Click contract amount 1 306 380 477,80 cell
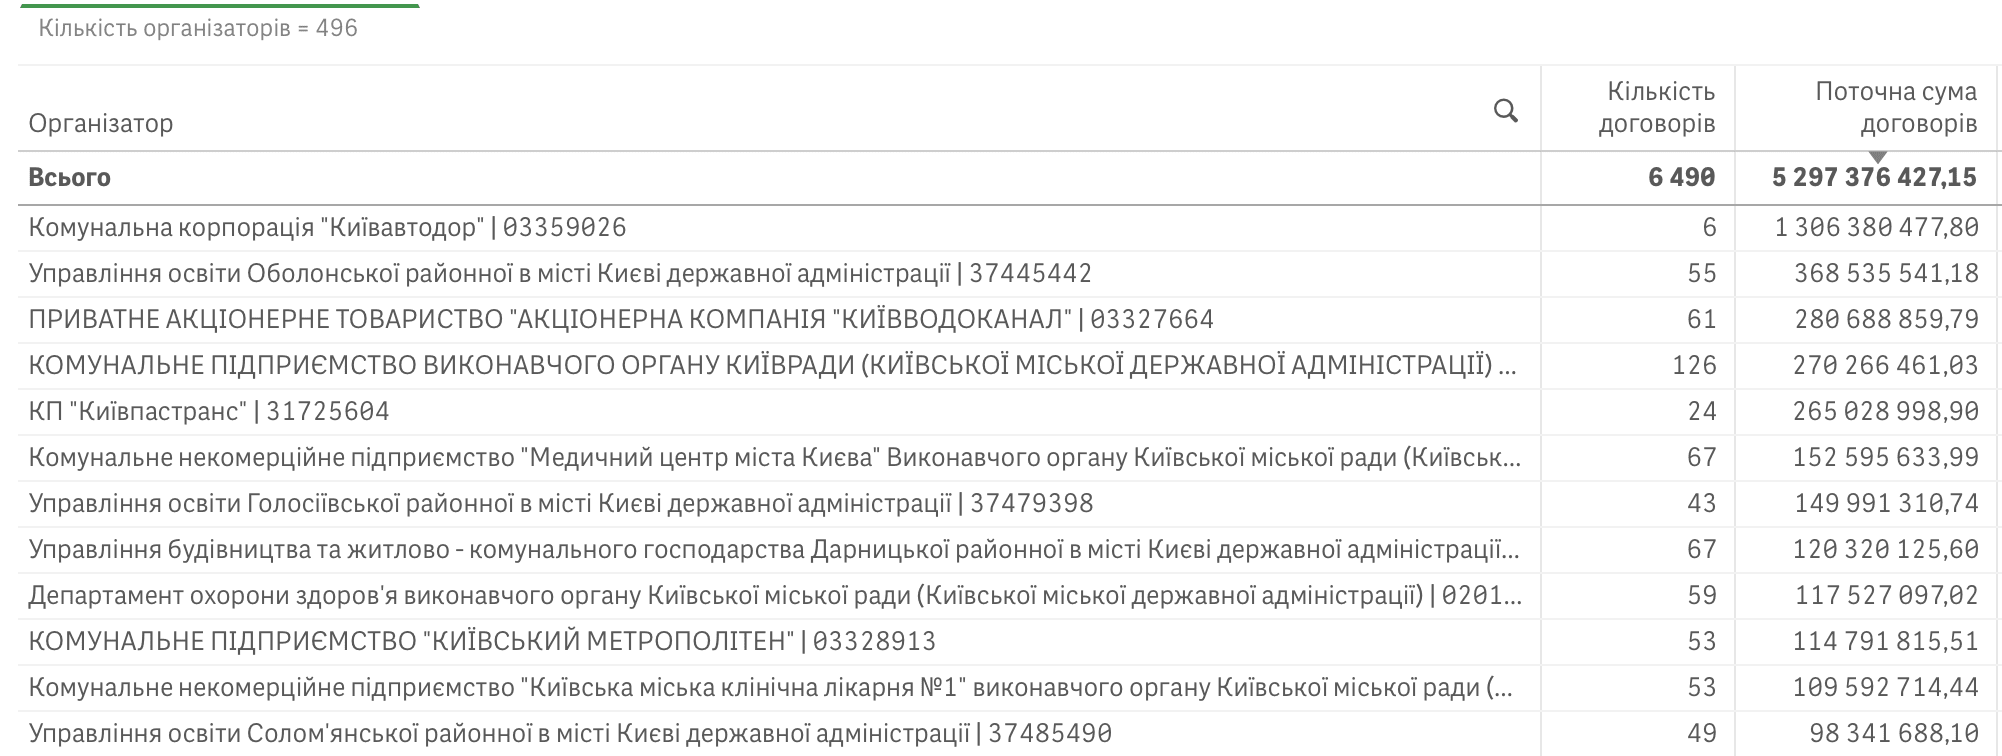 coord(1876,228)
